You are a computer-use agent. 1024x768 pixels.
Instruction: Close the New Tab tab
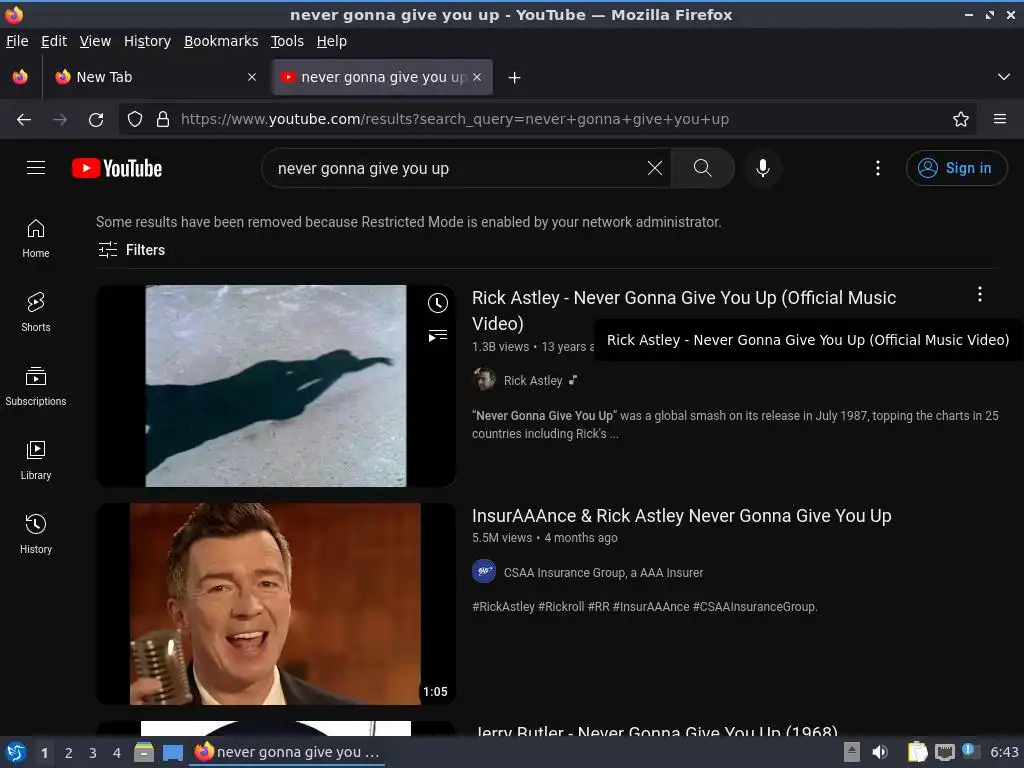(x=252, y=77)
